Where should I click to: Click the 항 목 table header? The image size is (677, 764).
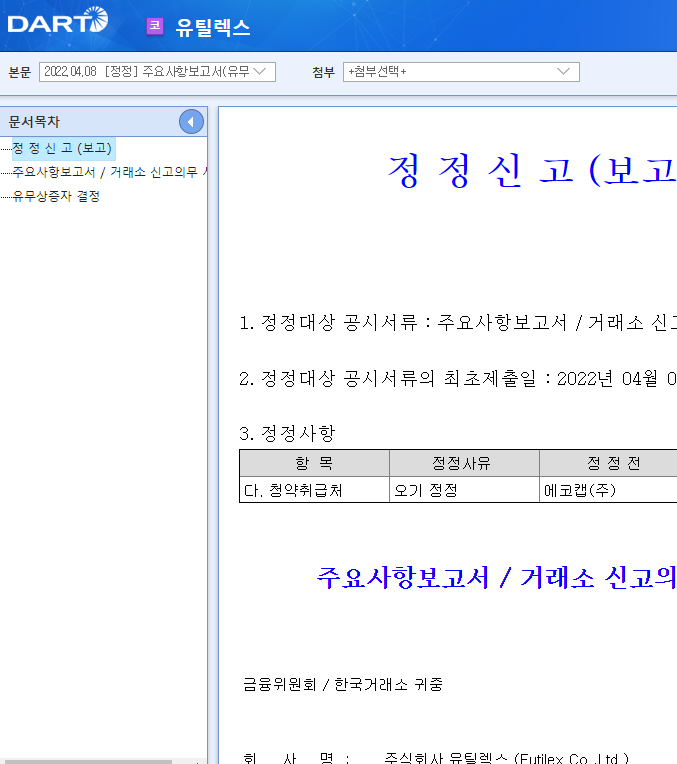point(314,463)
